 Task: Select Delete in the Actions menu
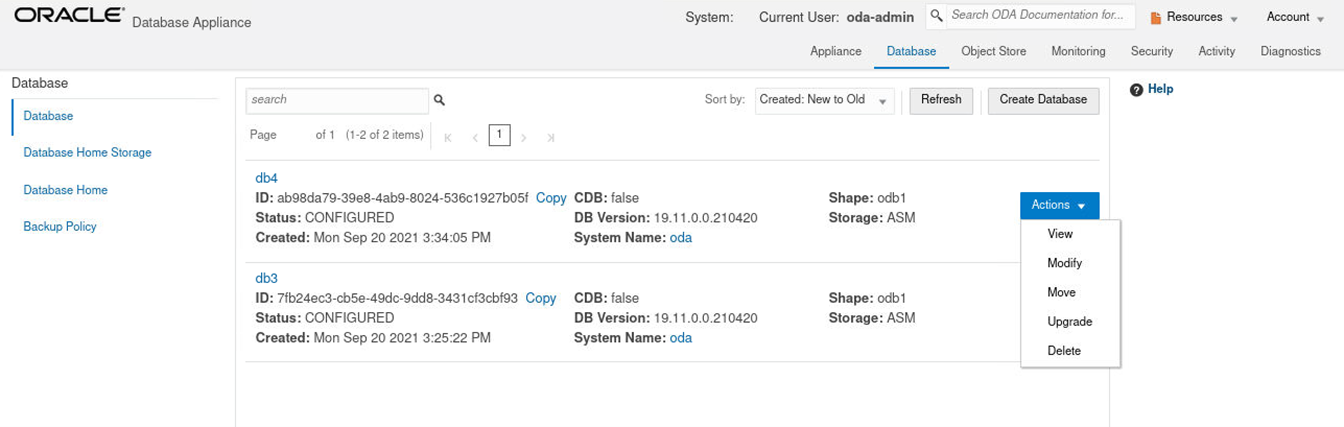(x=1064, y=351)
